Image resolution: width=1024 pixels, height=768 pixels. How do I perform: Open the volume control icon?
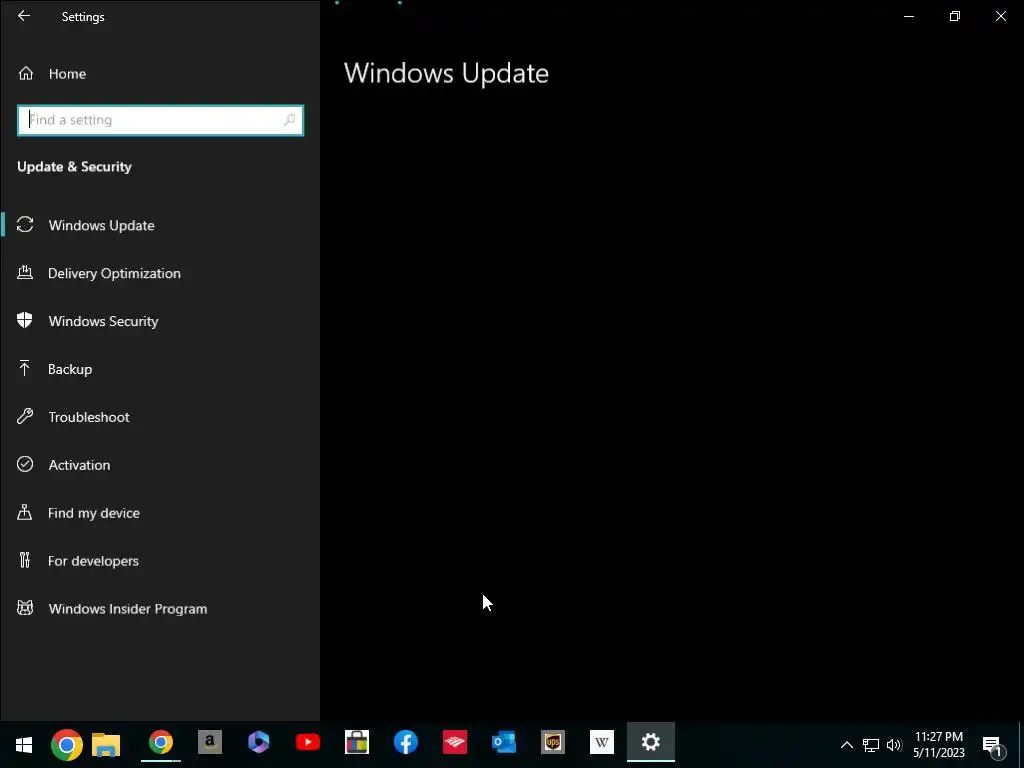[894, 744]
